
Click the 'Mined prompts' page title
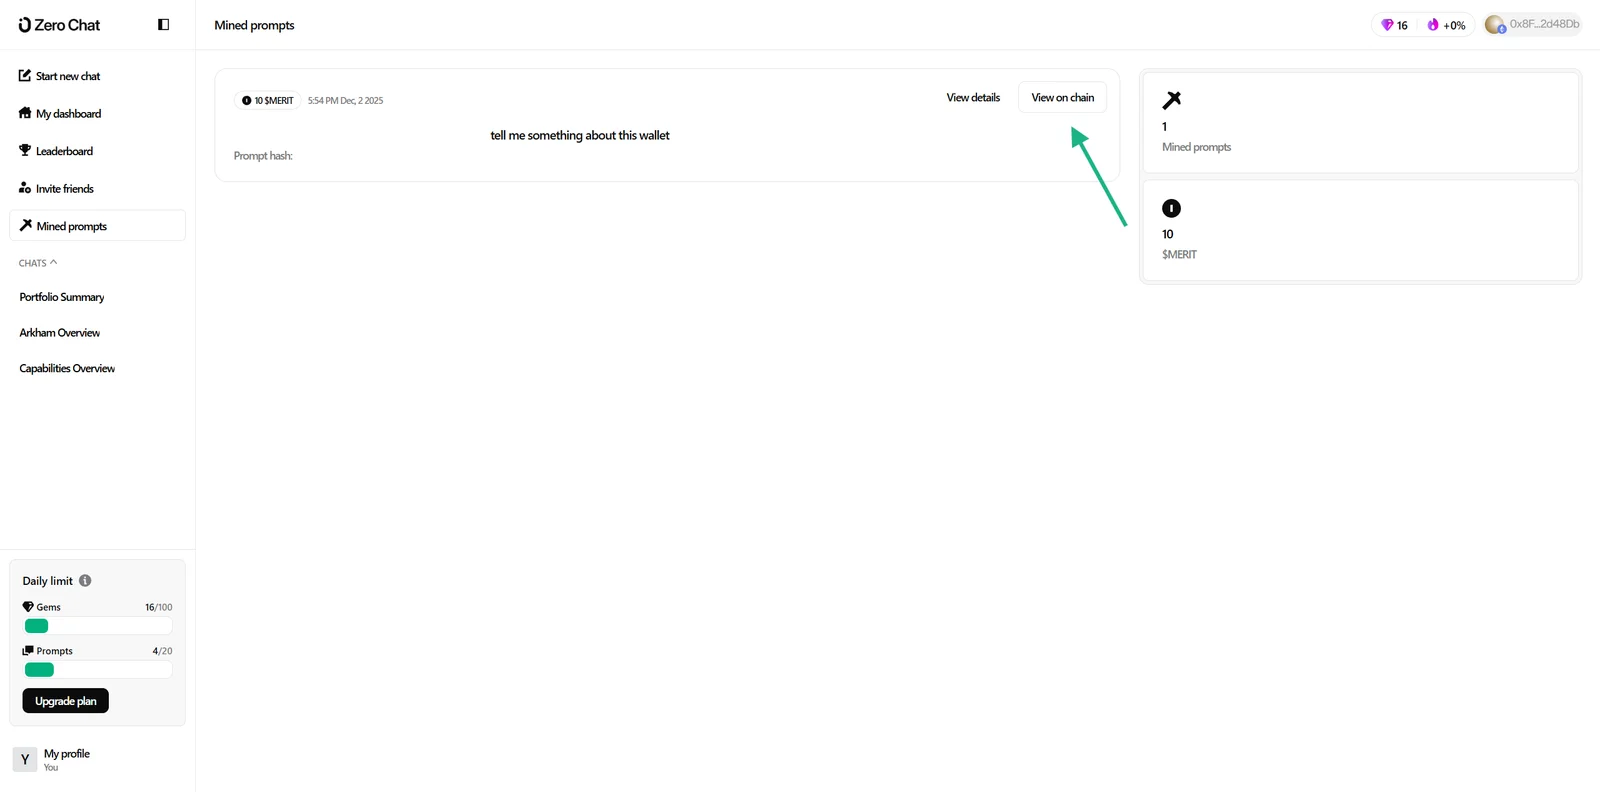pyautogui.click(x=254, y=25)
